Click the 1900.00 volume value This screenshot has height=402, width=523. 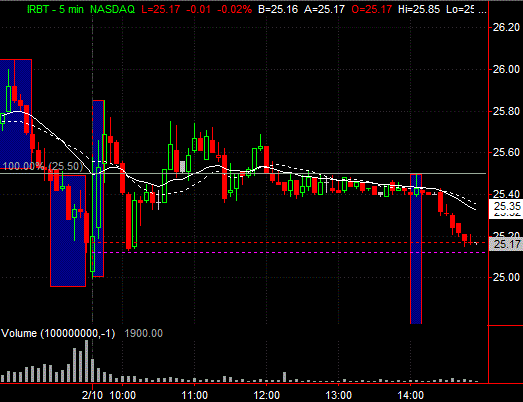click(143, 333)
